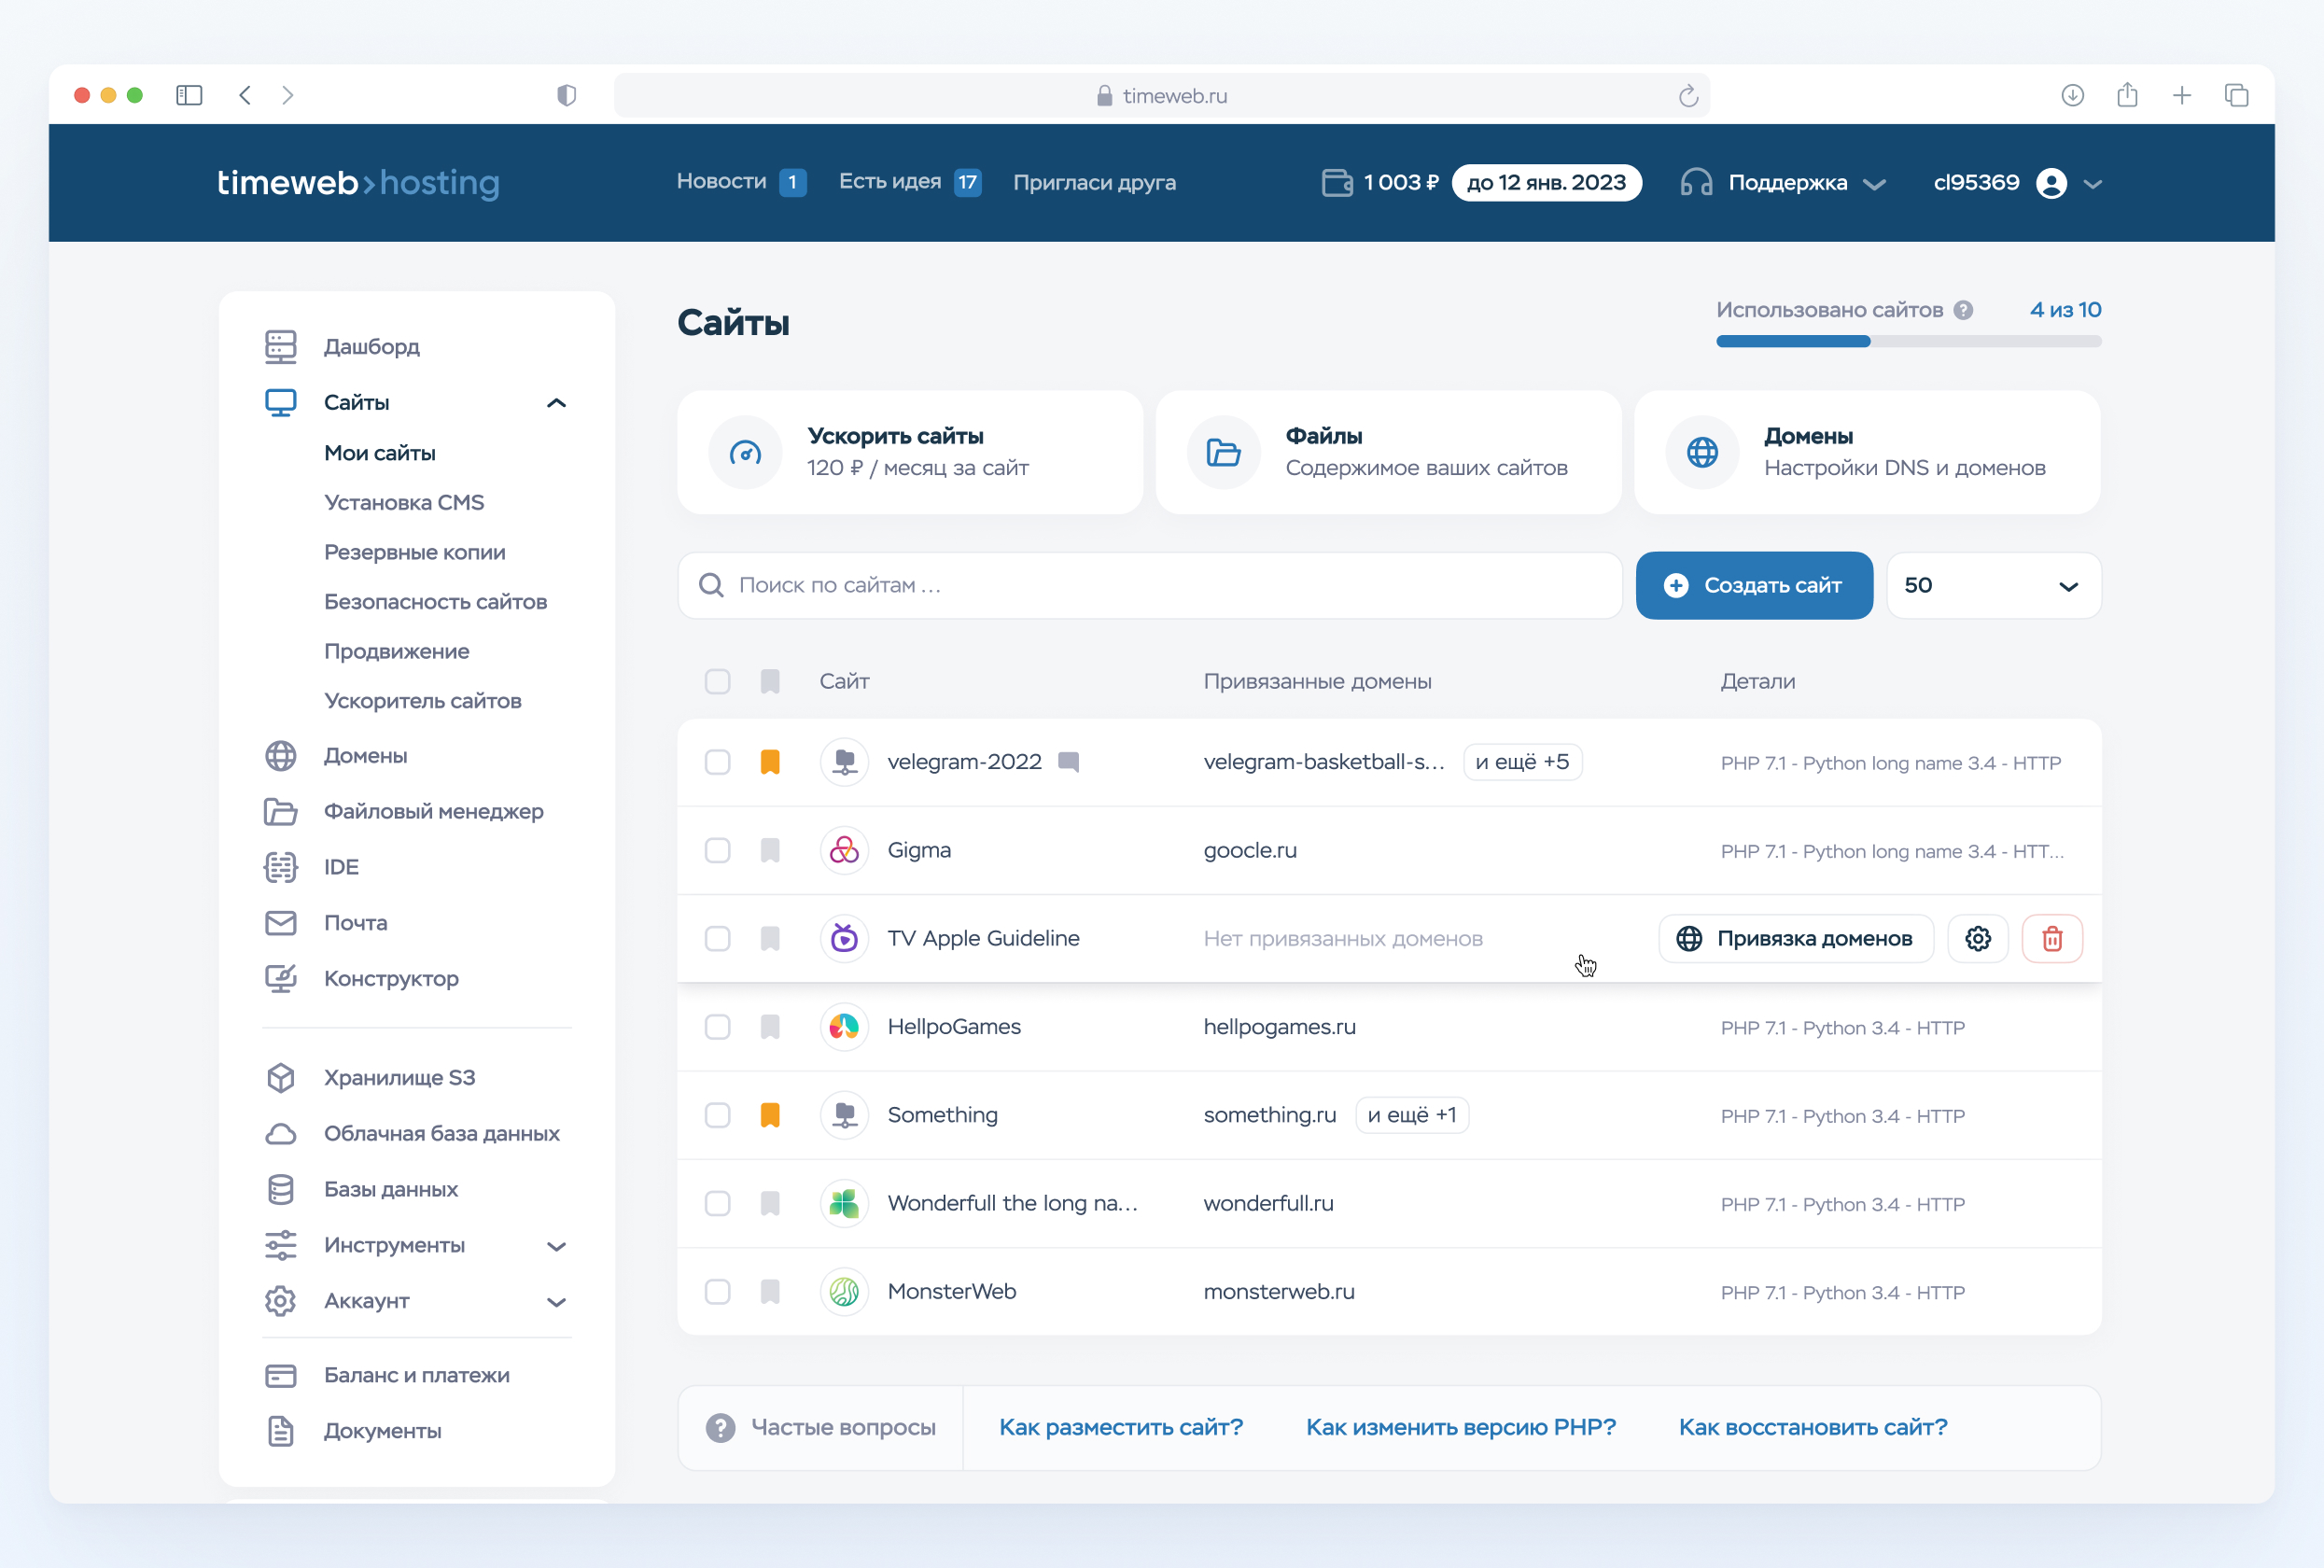Toggle the select-all checkbox in table header
The height and width of the screenshot is (1568, 2324).
click(717, 681)
